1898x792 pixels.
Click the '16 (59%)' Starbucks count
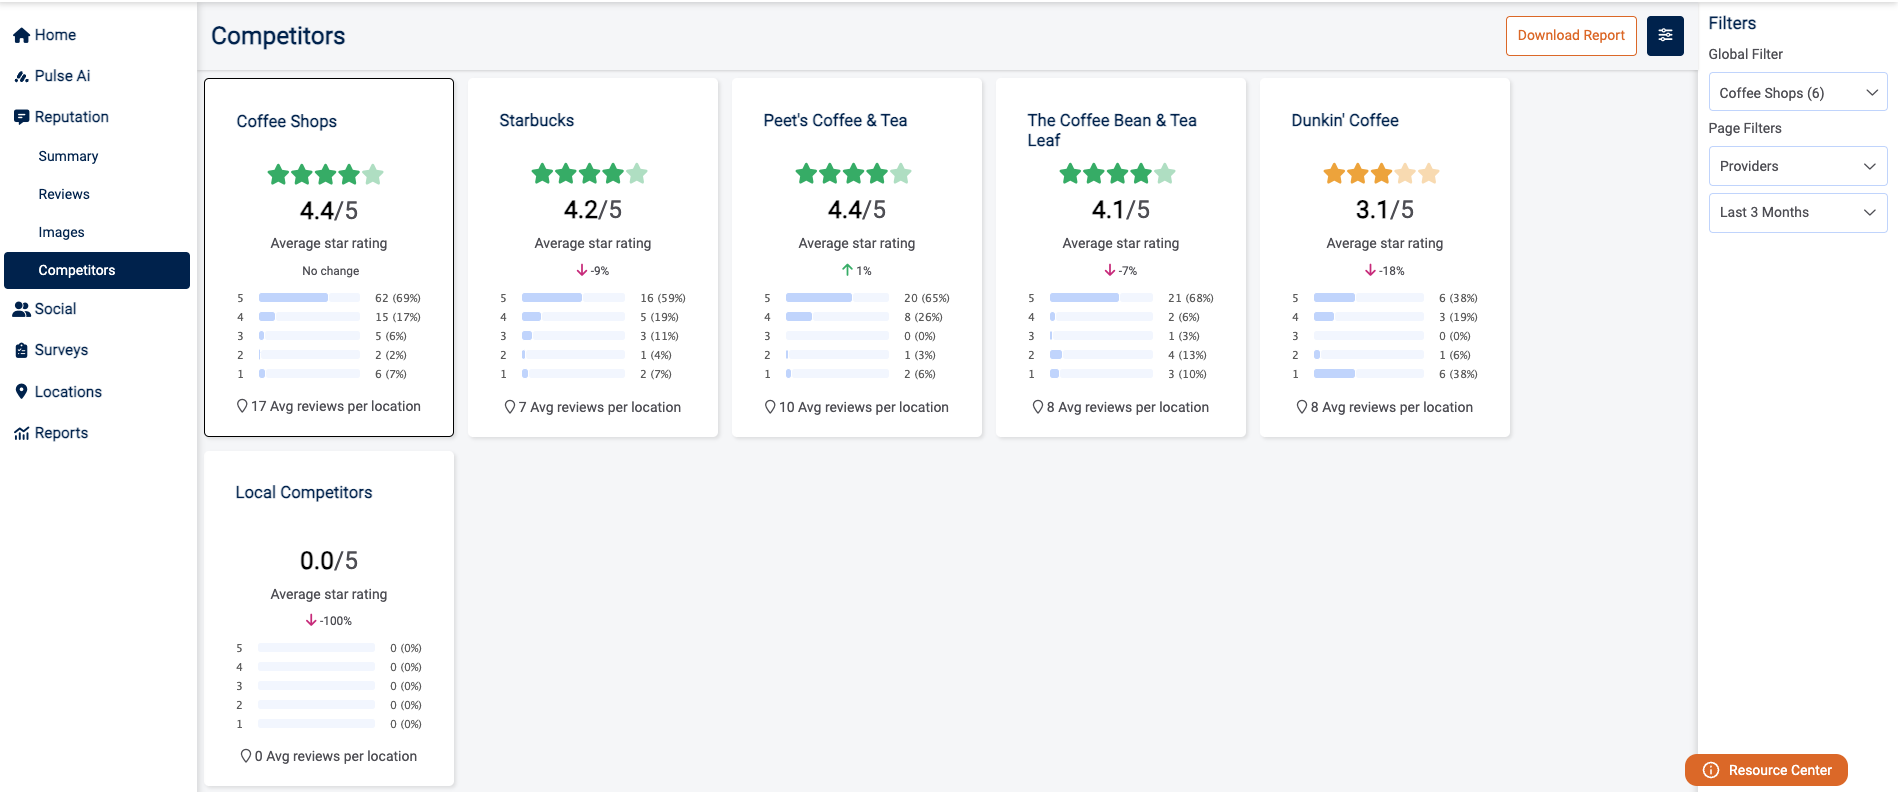click(x=663, y=298)
